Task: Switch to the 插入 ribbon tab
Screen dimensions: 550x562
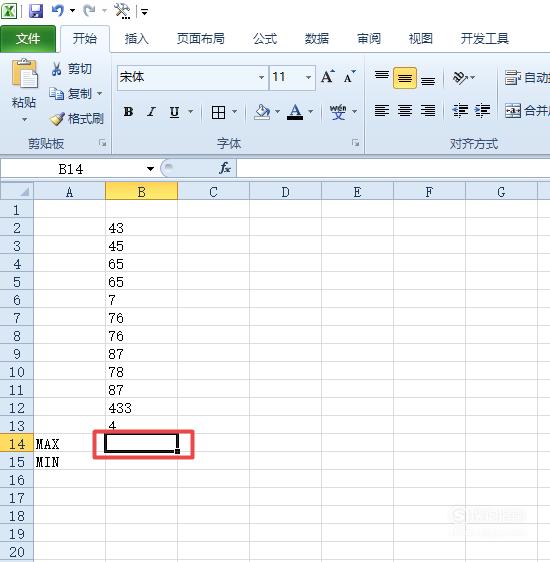Action: (x=137, y=39)
